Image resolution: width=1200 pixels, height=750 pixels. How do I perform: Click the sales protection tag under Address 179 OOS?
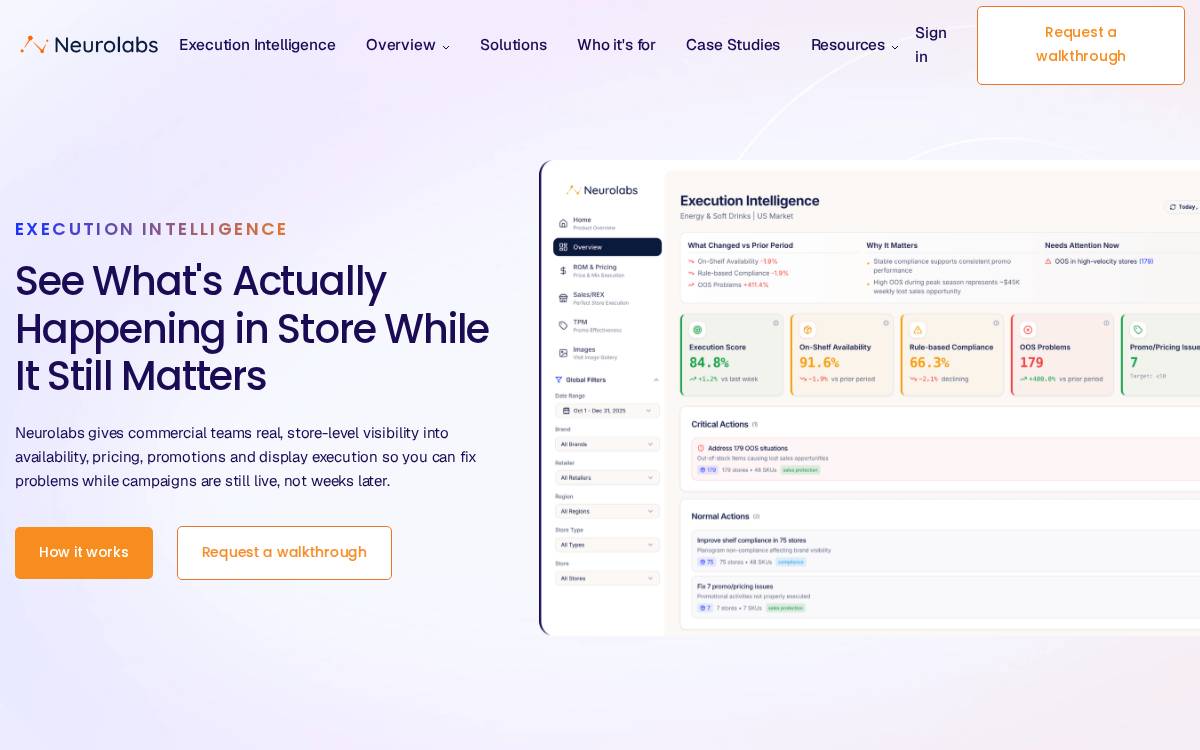coord(800,470)
